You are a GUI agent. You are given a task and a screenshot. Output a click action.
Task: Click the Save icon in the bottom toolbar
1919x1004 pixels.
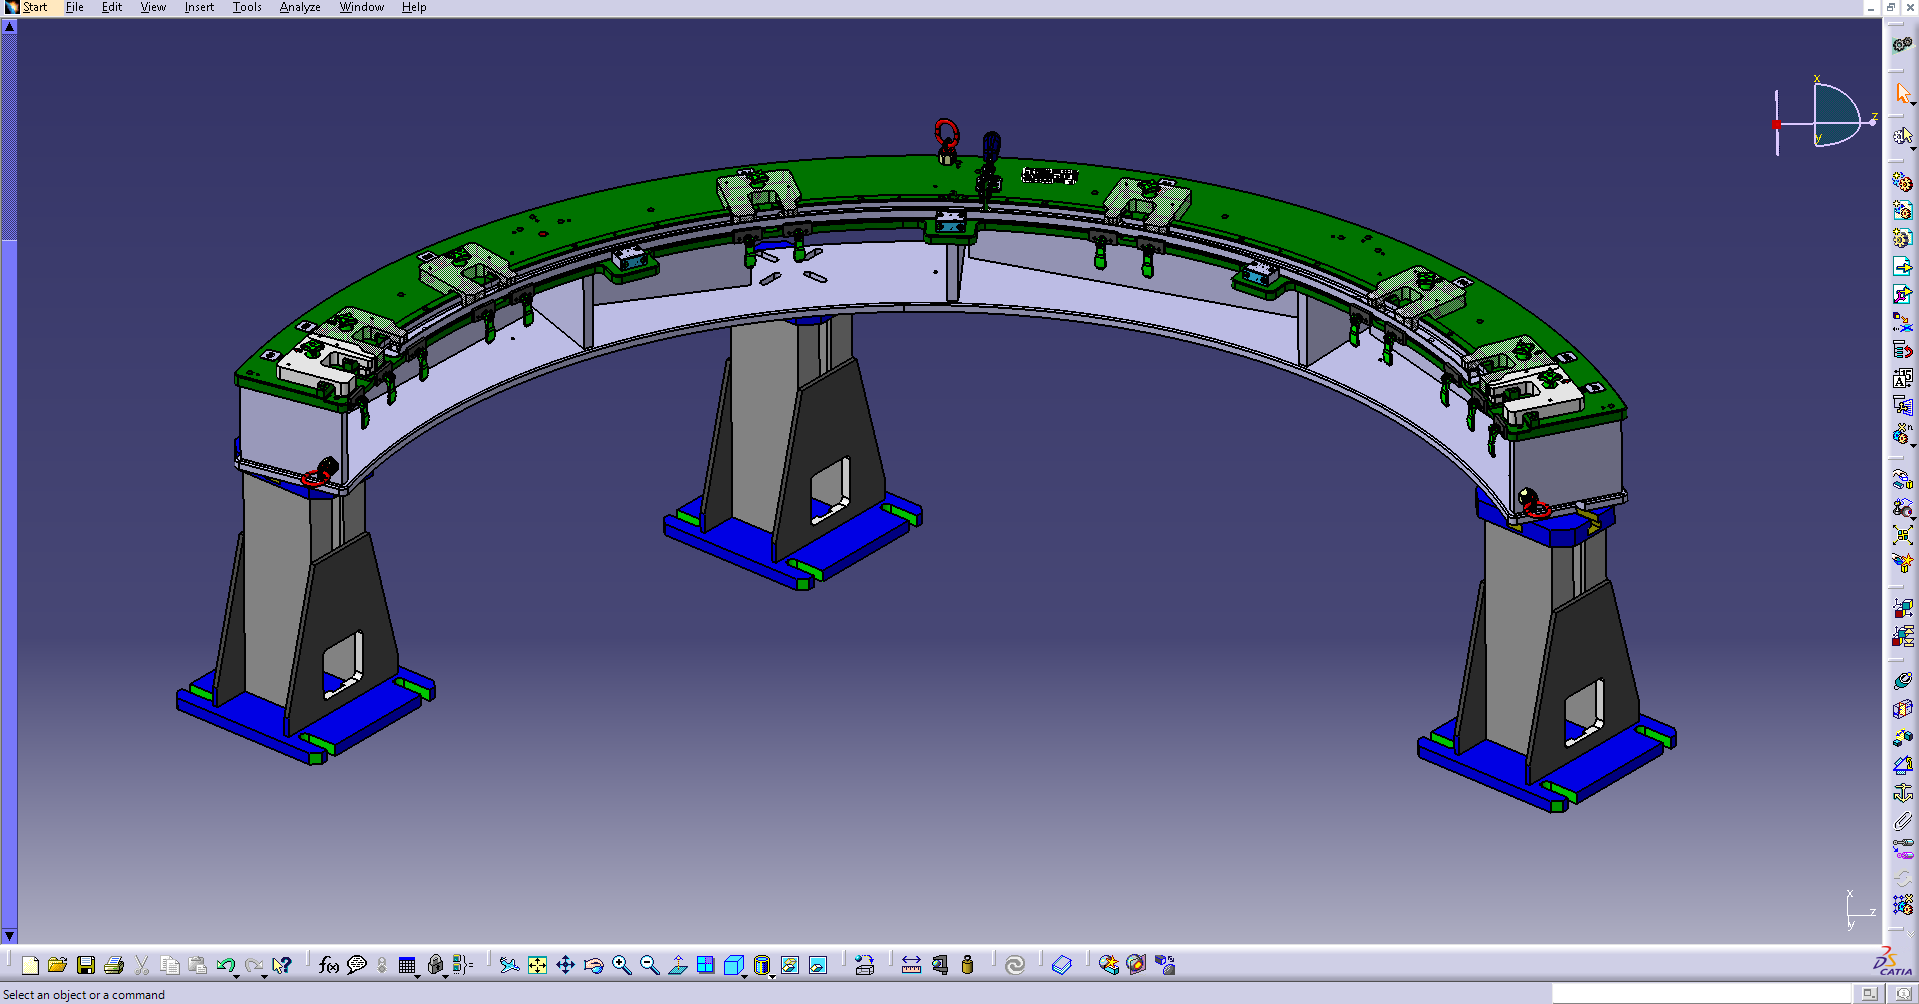86,965
